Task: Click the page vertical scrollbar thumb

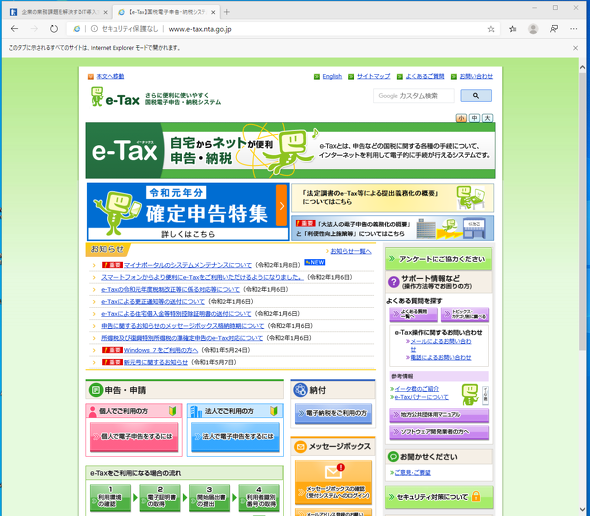Action: pyautogui.click(x=582, y=213)
